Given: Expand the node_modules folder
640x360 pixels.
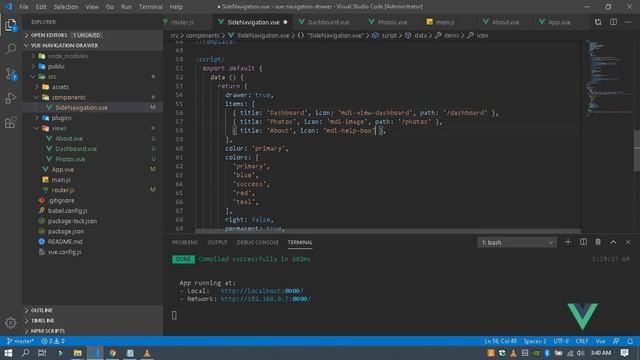Looking at the screenshot, I should pos(93,56).
